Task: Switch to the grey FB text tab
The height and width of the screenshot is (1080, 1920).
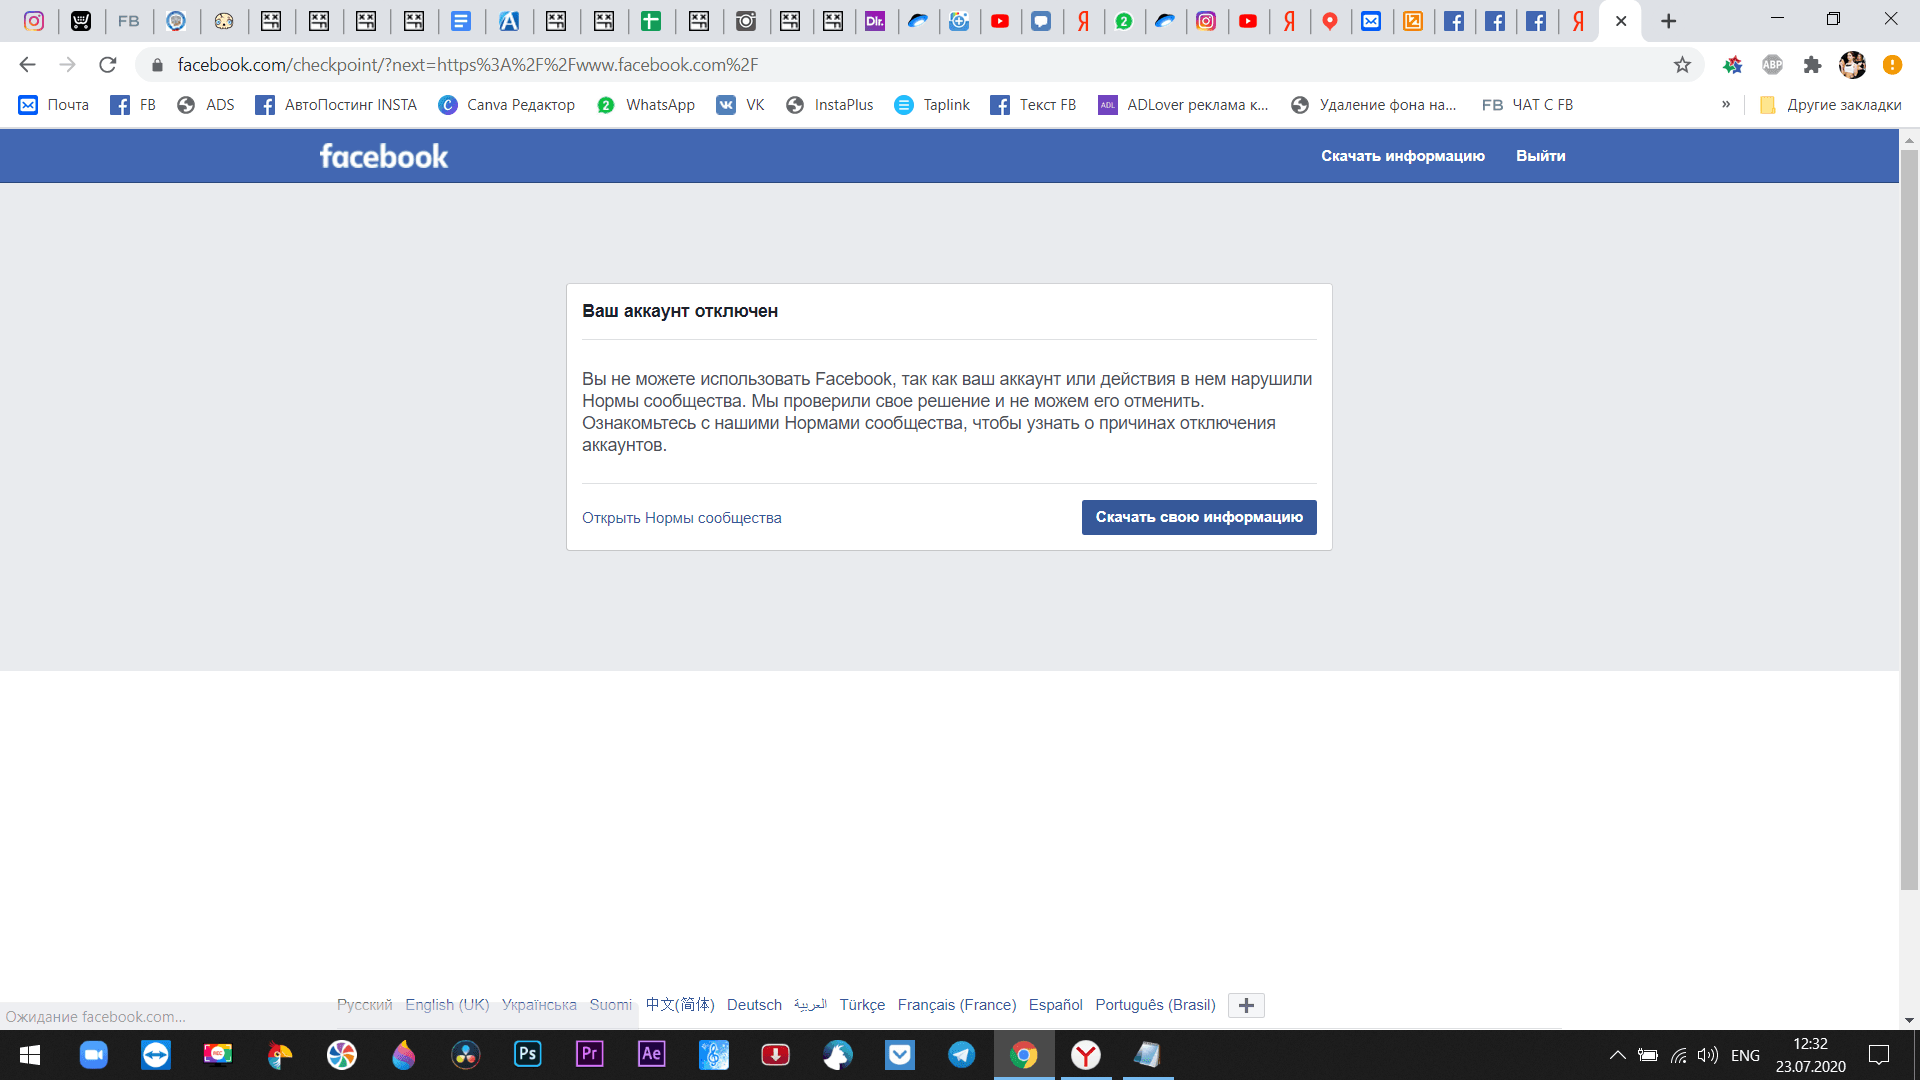Action: coord(129,21)
